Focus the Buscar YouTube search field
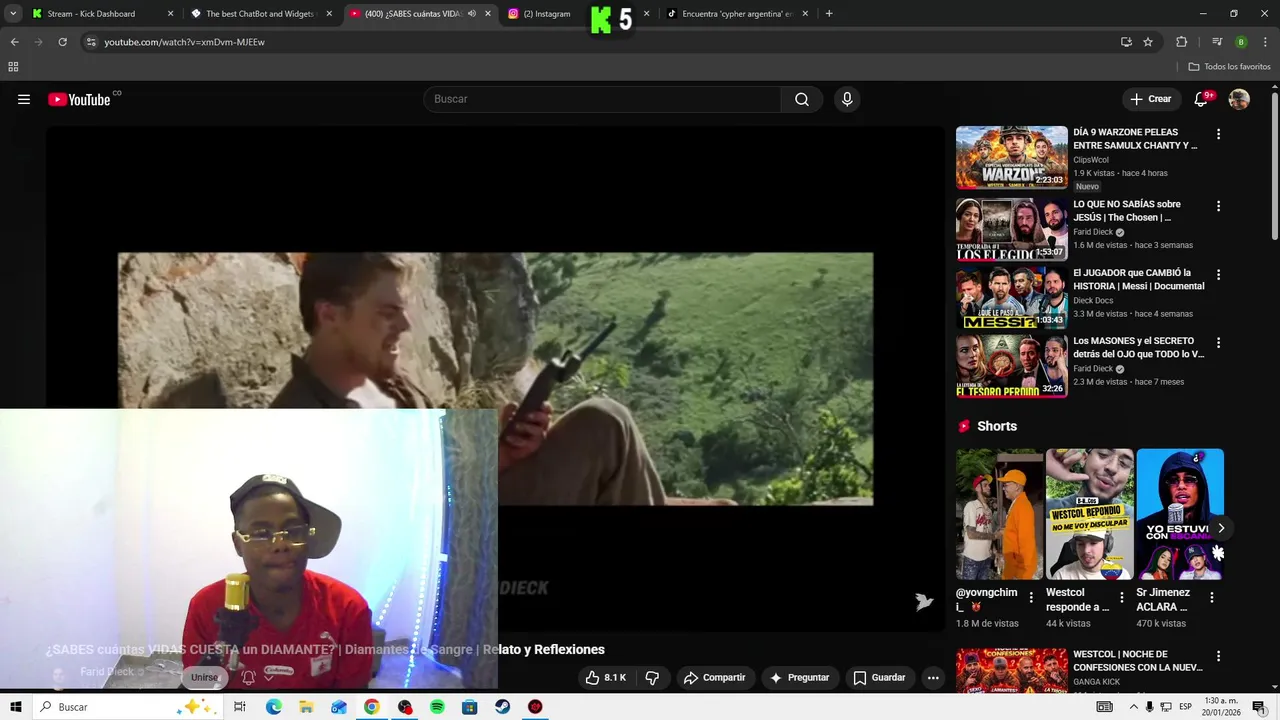1280x720 pixels. coord(602,99)
